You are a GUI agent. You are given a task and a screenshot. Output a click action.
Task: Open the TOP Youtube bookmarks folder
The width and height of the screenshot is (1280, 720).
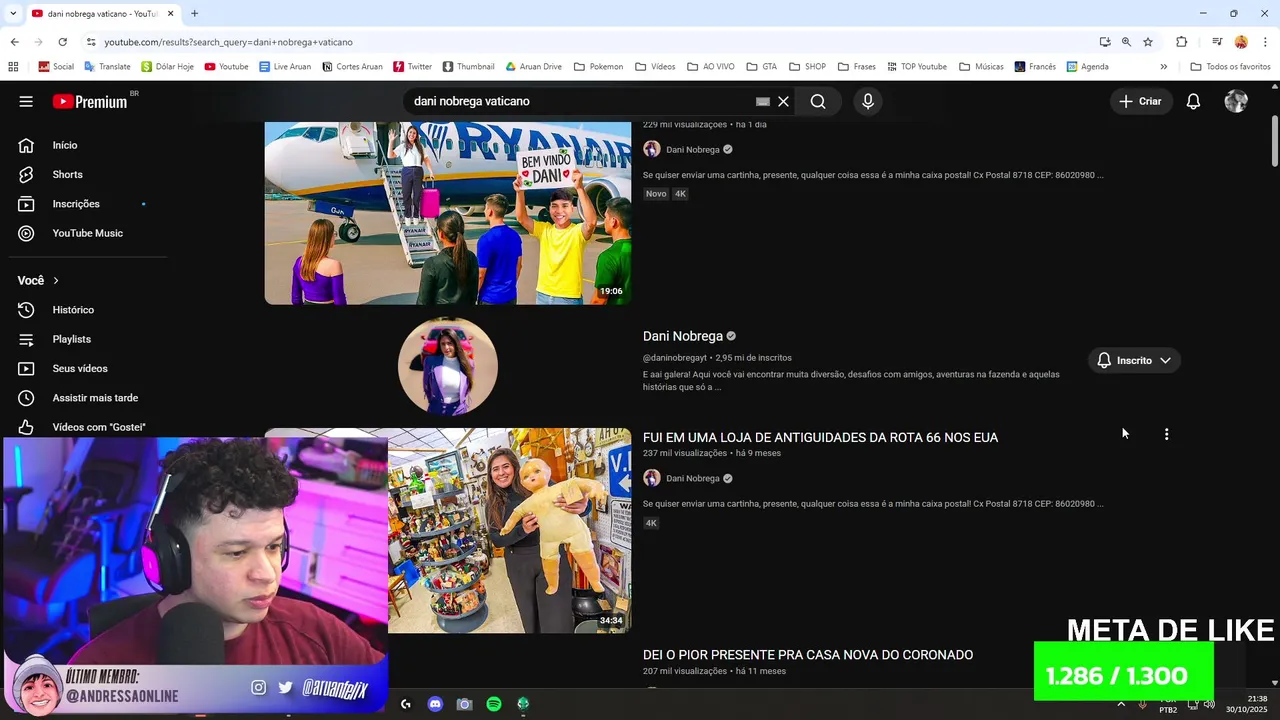pos(916,67)
